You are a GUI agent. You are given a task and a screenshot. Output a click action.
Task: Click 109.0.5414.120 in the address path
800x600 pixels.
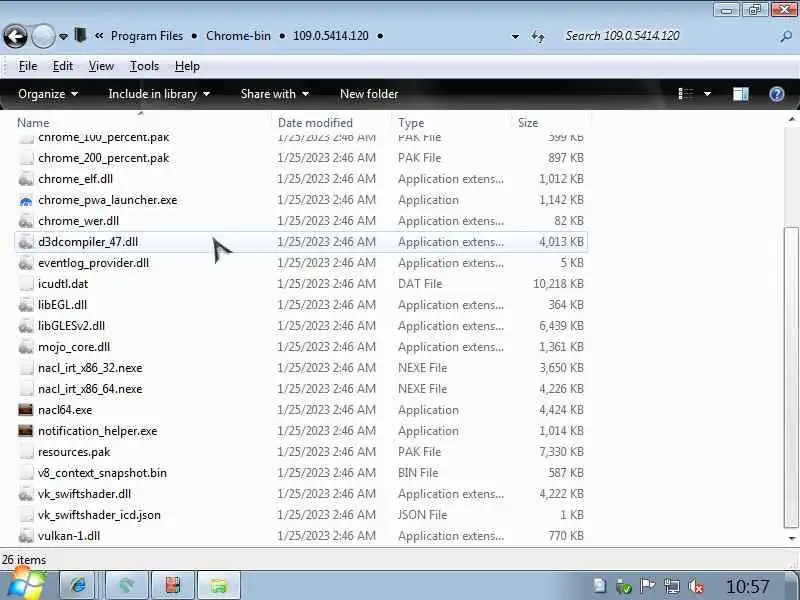click(331, 36)
